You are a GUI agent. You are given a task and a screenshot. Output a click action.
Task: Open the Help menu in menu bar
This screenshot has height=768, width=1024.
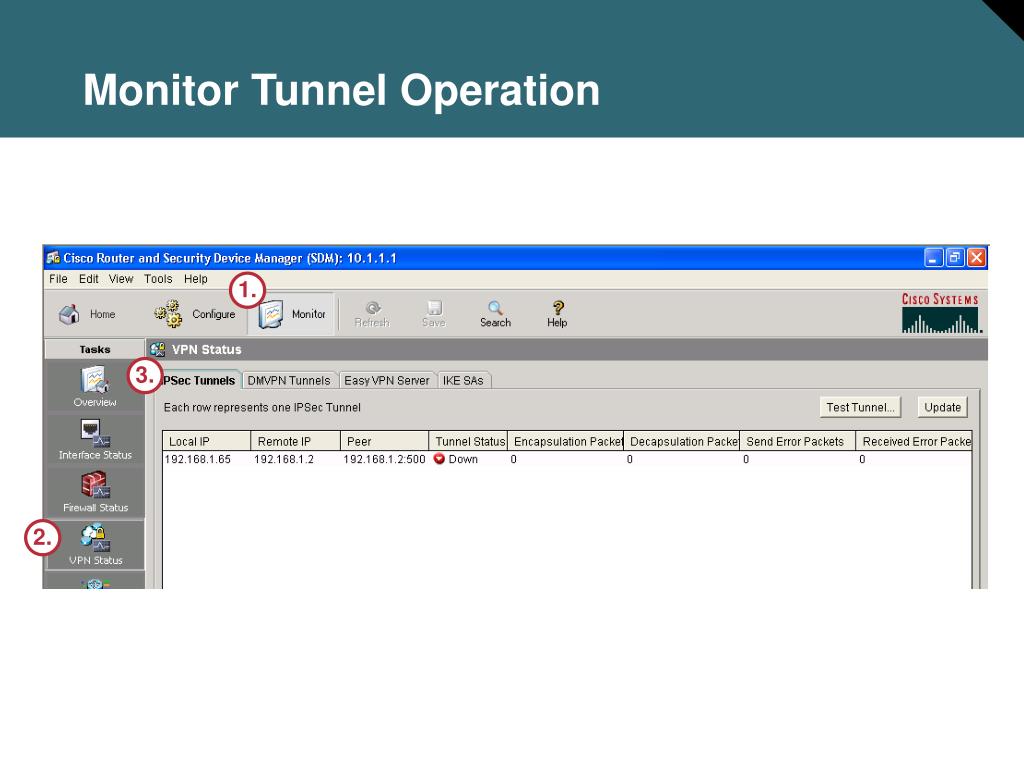195,279
